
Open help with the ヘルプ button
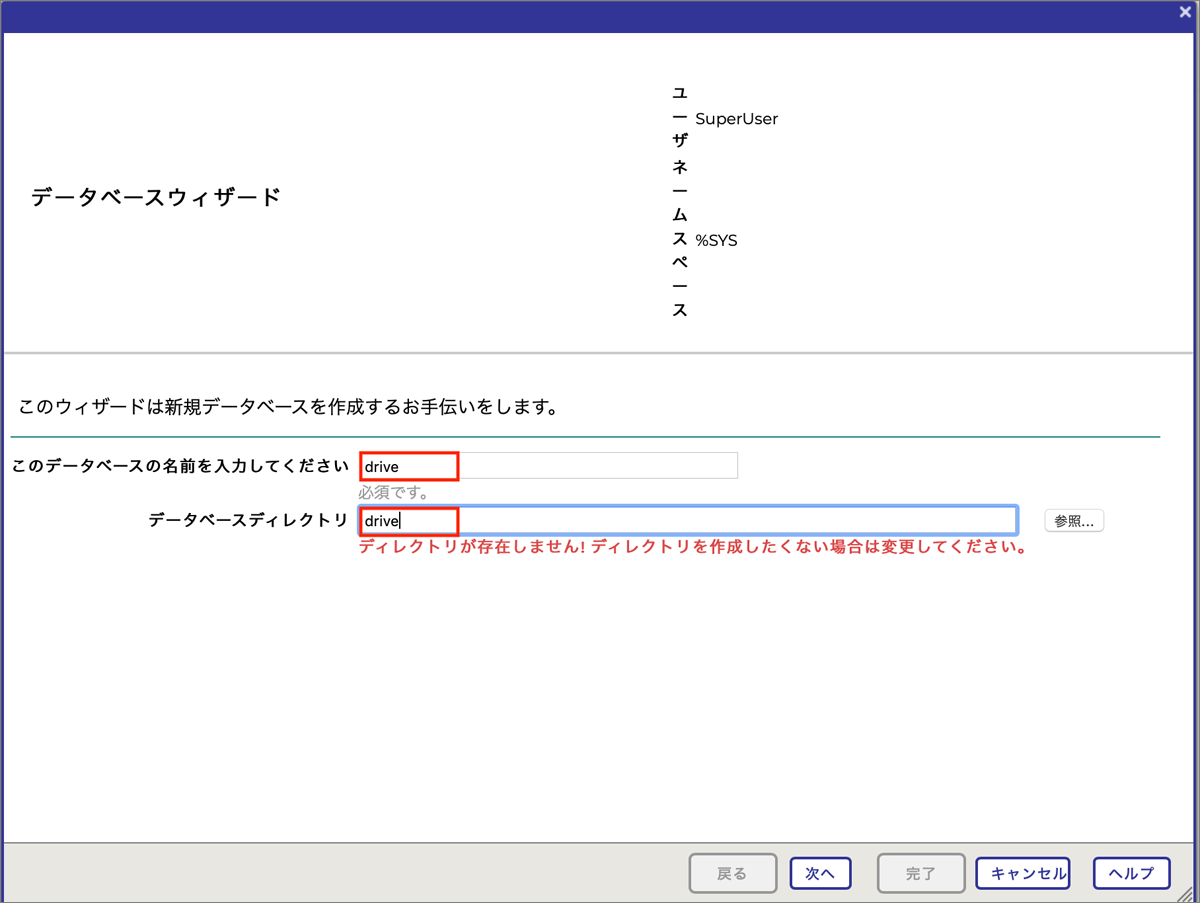(1131, 873)
